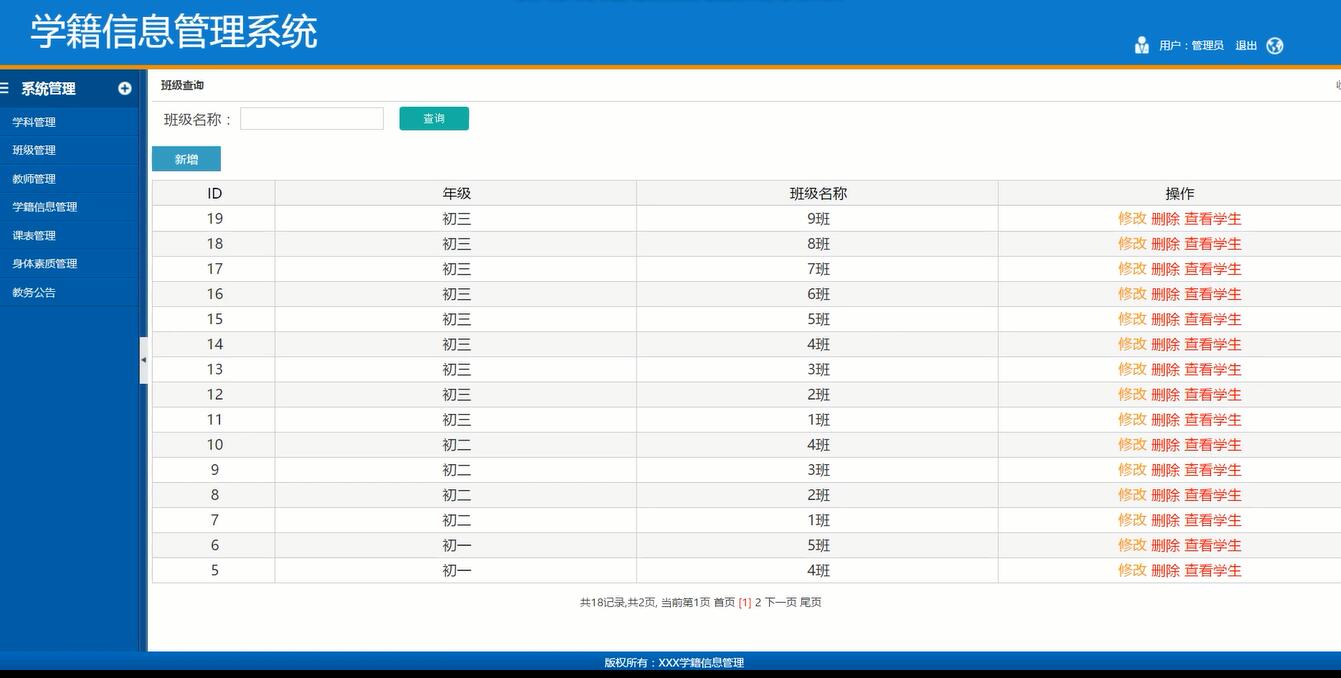Click the 班级名称 column header

pyautogui.click(x=818, y=193)
